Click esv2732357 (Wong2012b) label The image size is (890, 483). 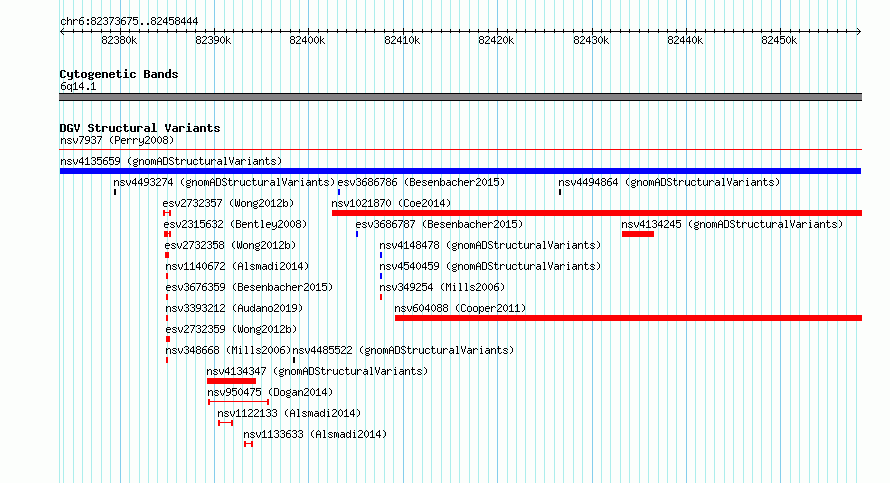click(x=228, y=203)
